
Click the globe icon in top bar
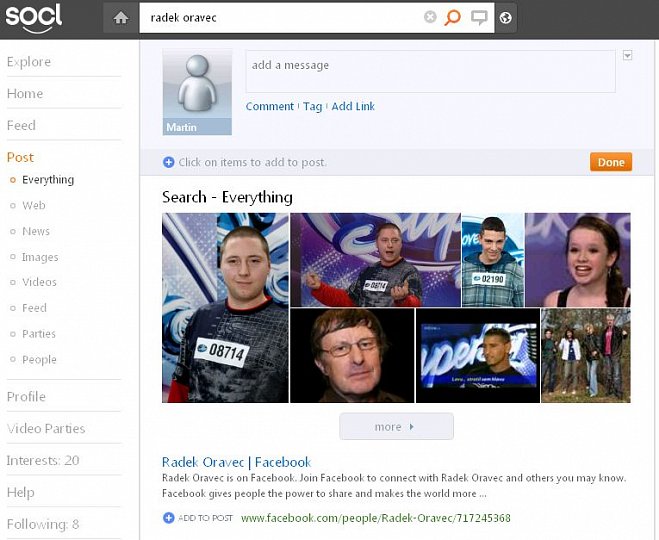[x=506, y=18]
